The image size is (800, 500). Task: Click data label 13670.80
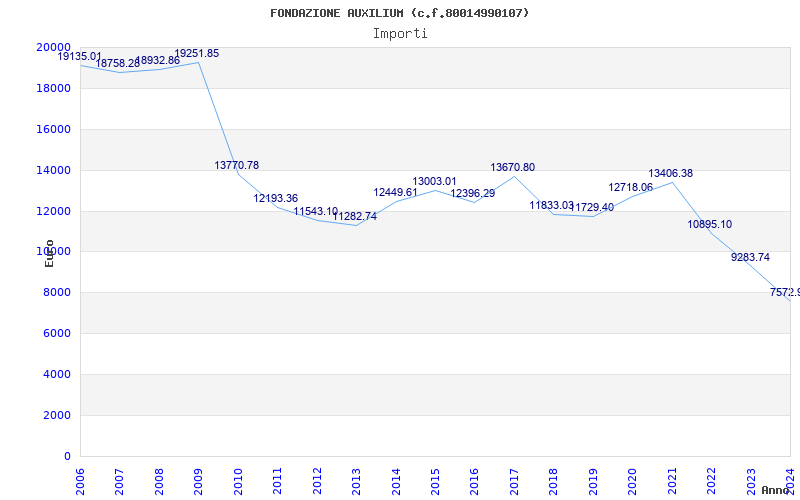pyautogui.click(x=513, y=167)
